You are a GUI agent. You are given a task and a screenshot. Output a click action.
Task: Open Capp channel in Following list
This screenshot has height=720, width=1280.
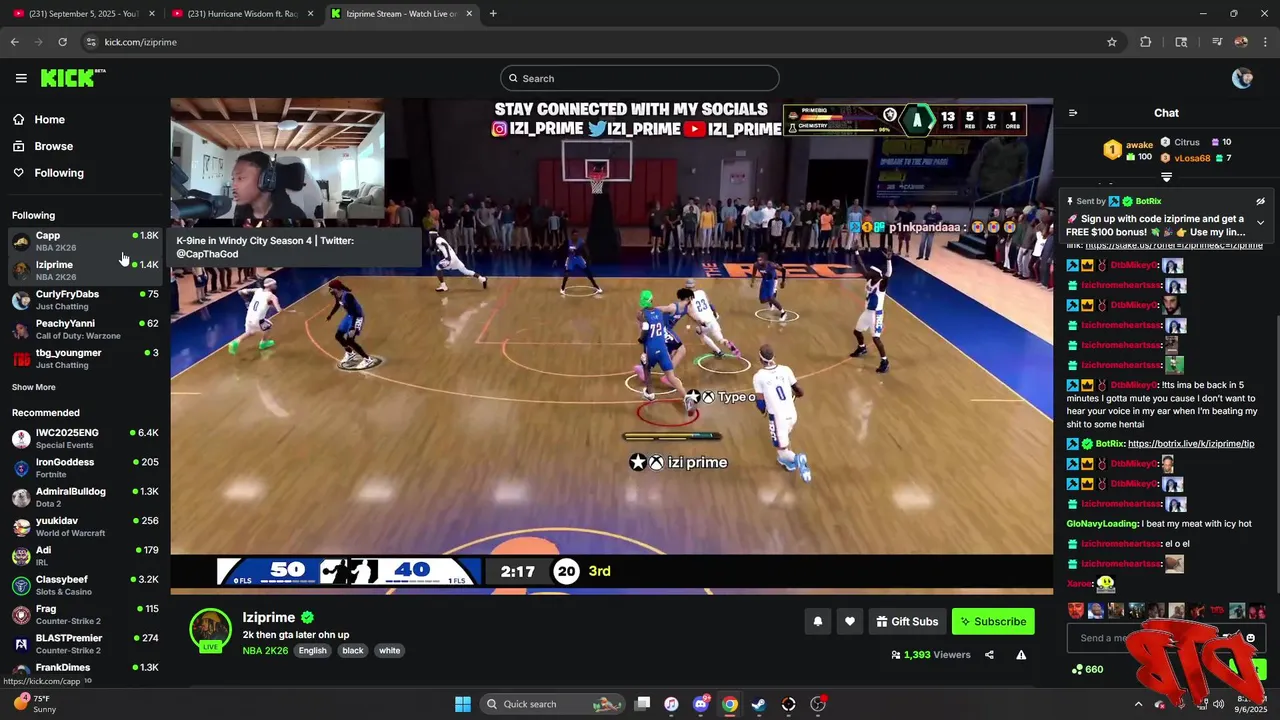(85, 241)
